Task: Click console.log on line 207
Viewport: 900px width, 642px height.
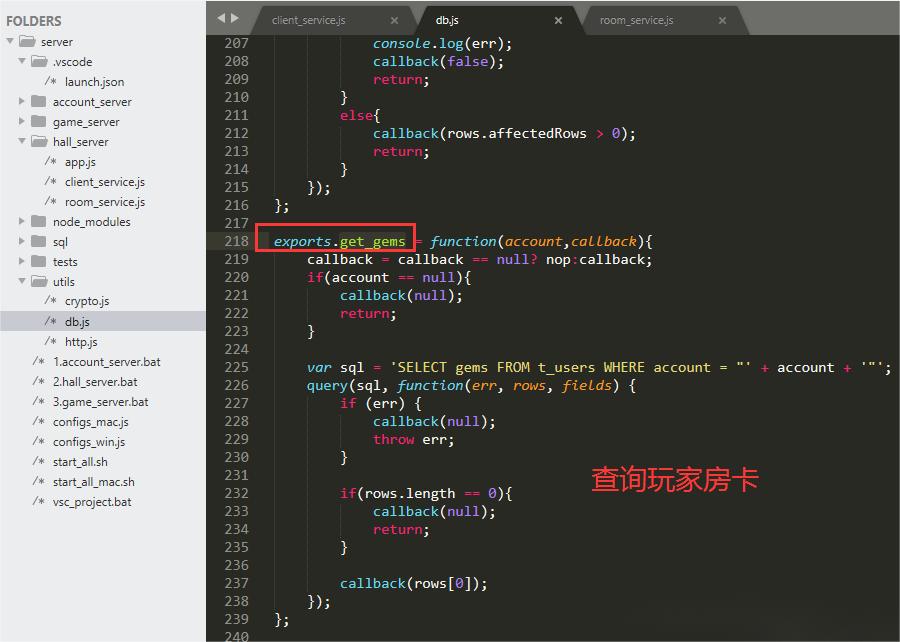Action: click(418, 44)
